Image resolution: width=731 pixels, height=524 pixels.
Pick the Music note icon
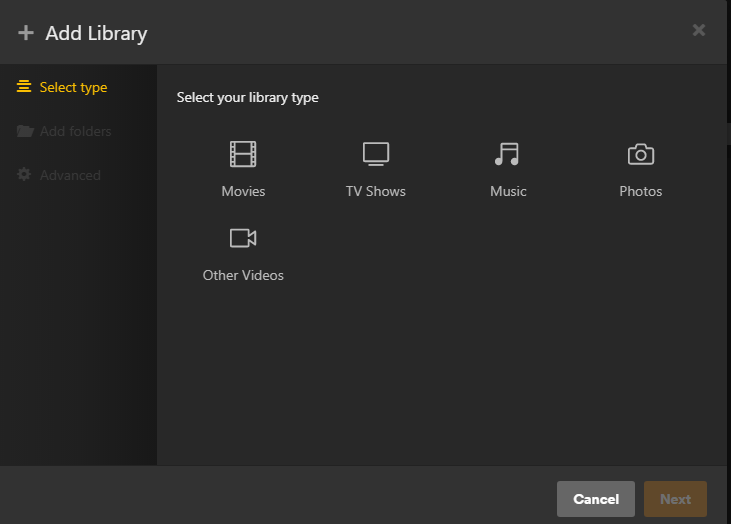point(507,154)
